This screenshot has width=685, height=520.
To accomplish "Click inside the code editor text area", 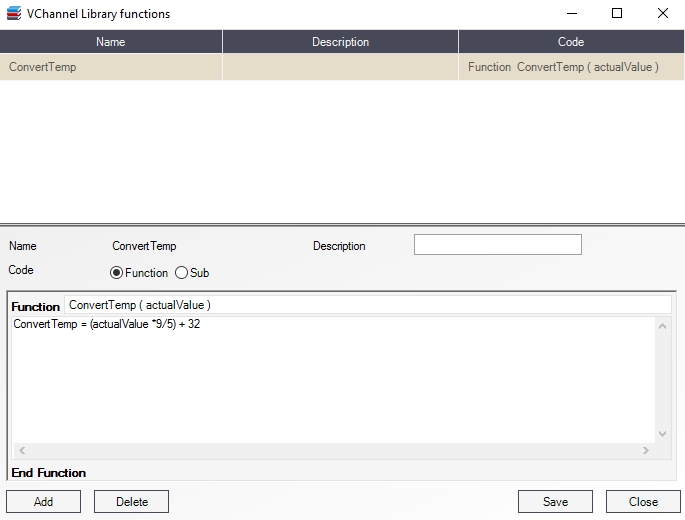I will tap(330, 380).
